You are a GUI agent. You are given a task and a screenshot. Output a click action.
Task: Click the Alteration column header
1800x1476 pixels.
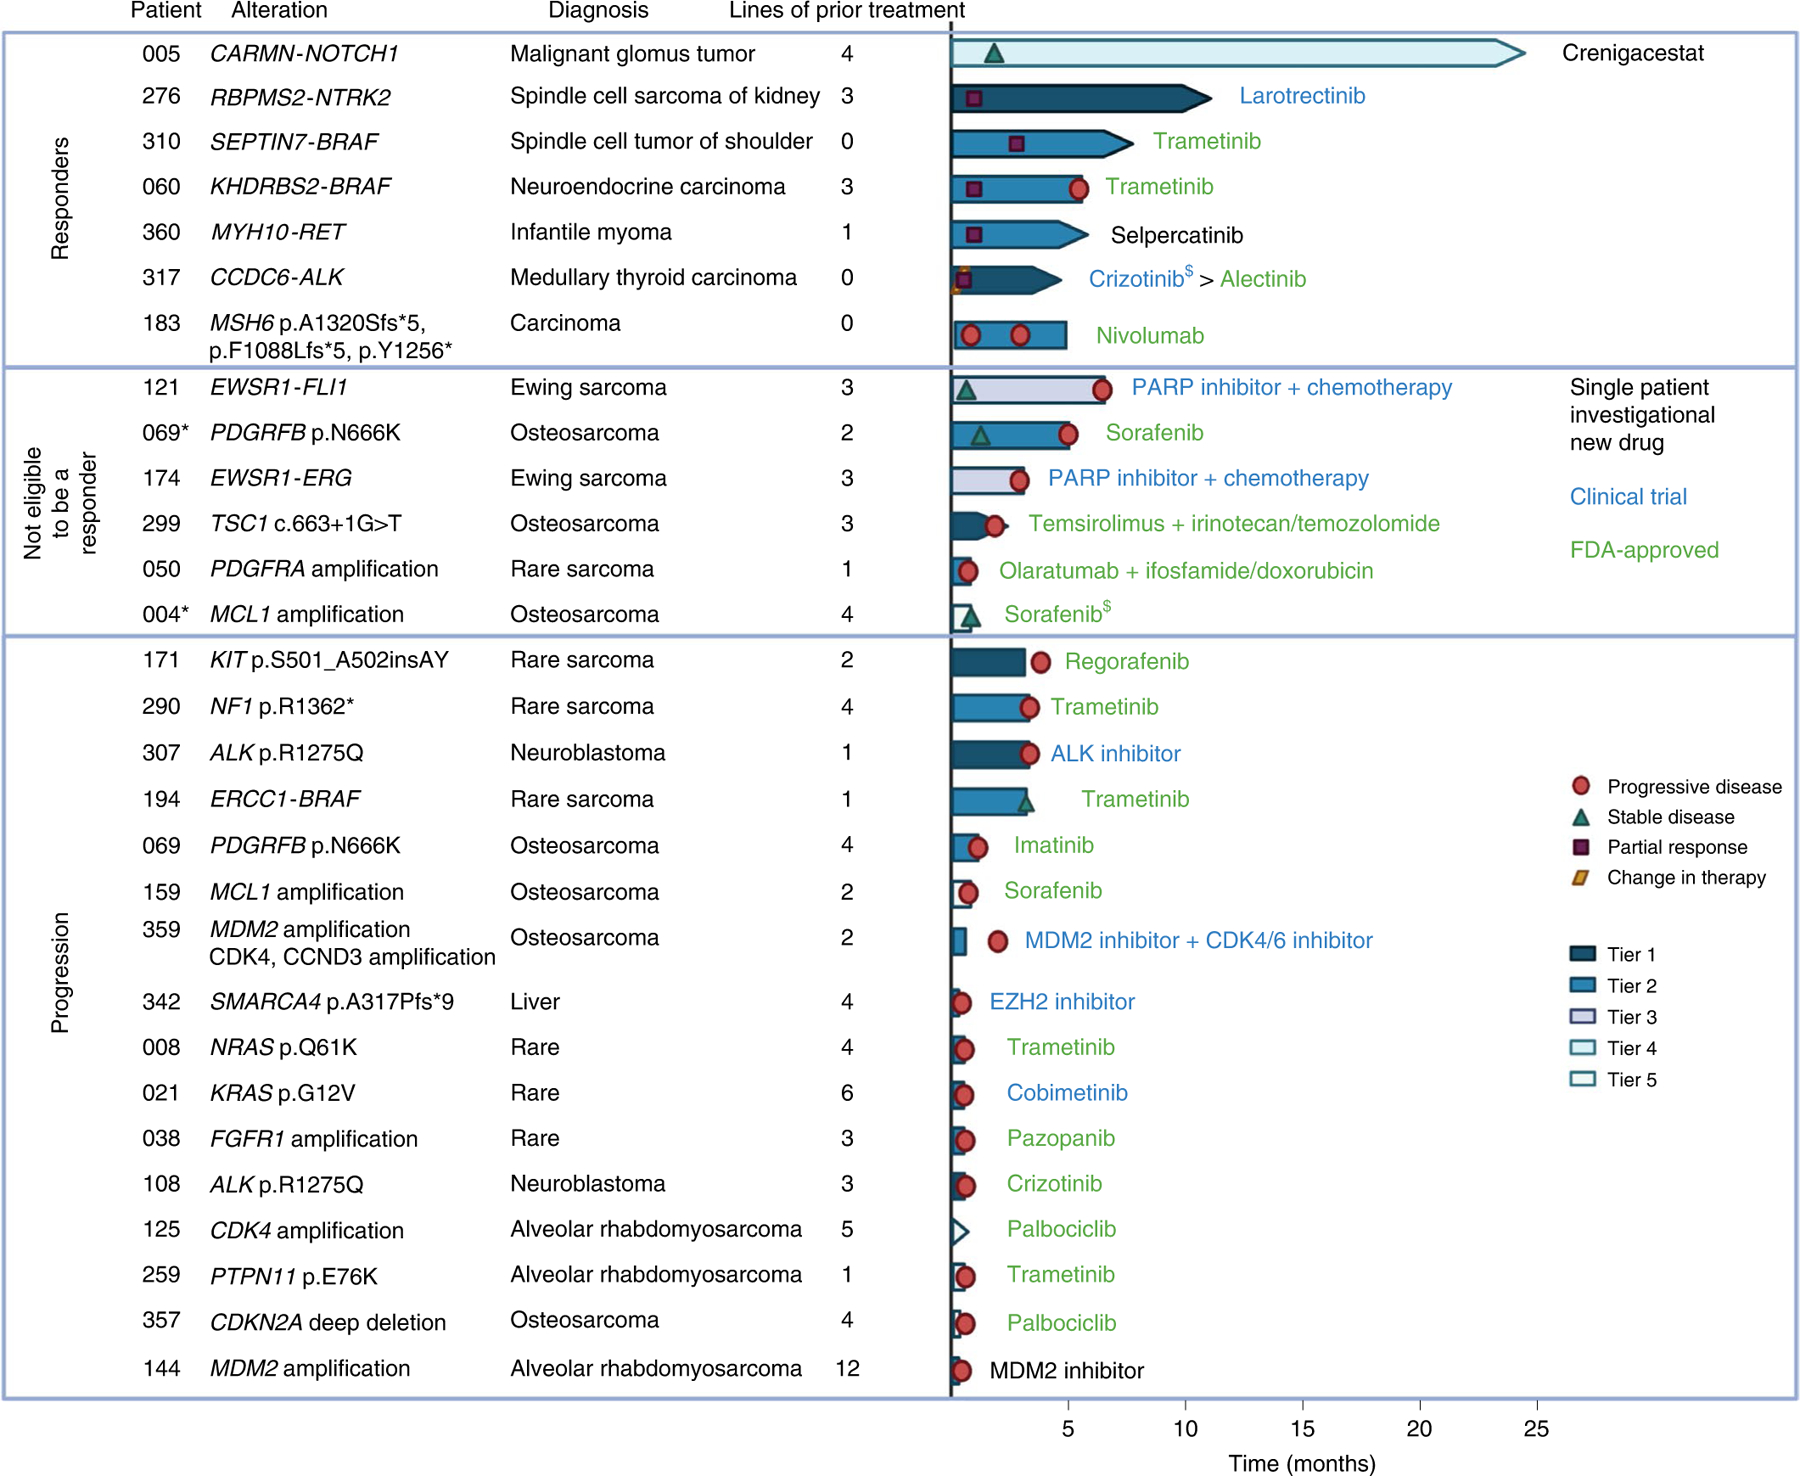point(279,11)
